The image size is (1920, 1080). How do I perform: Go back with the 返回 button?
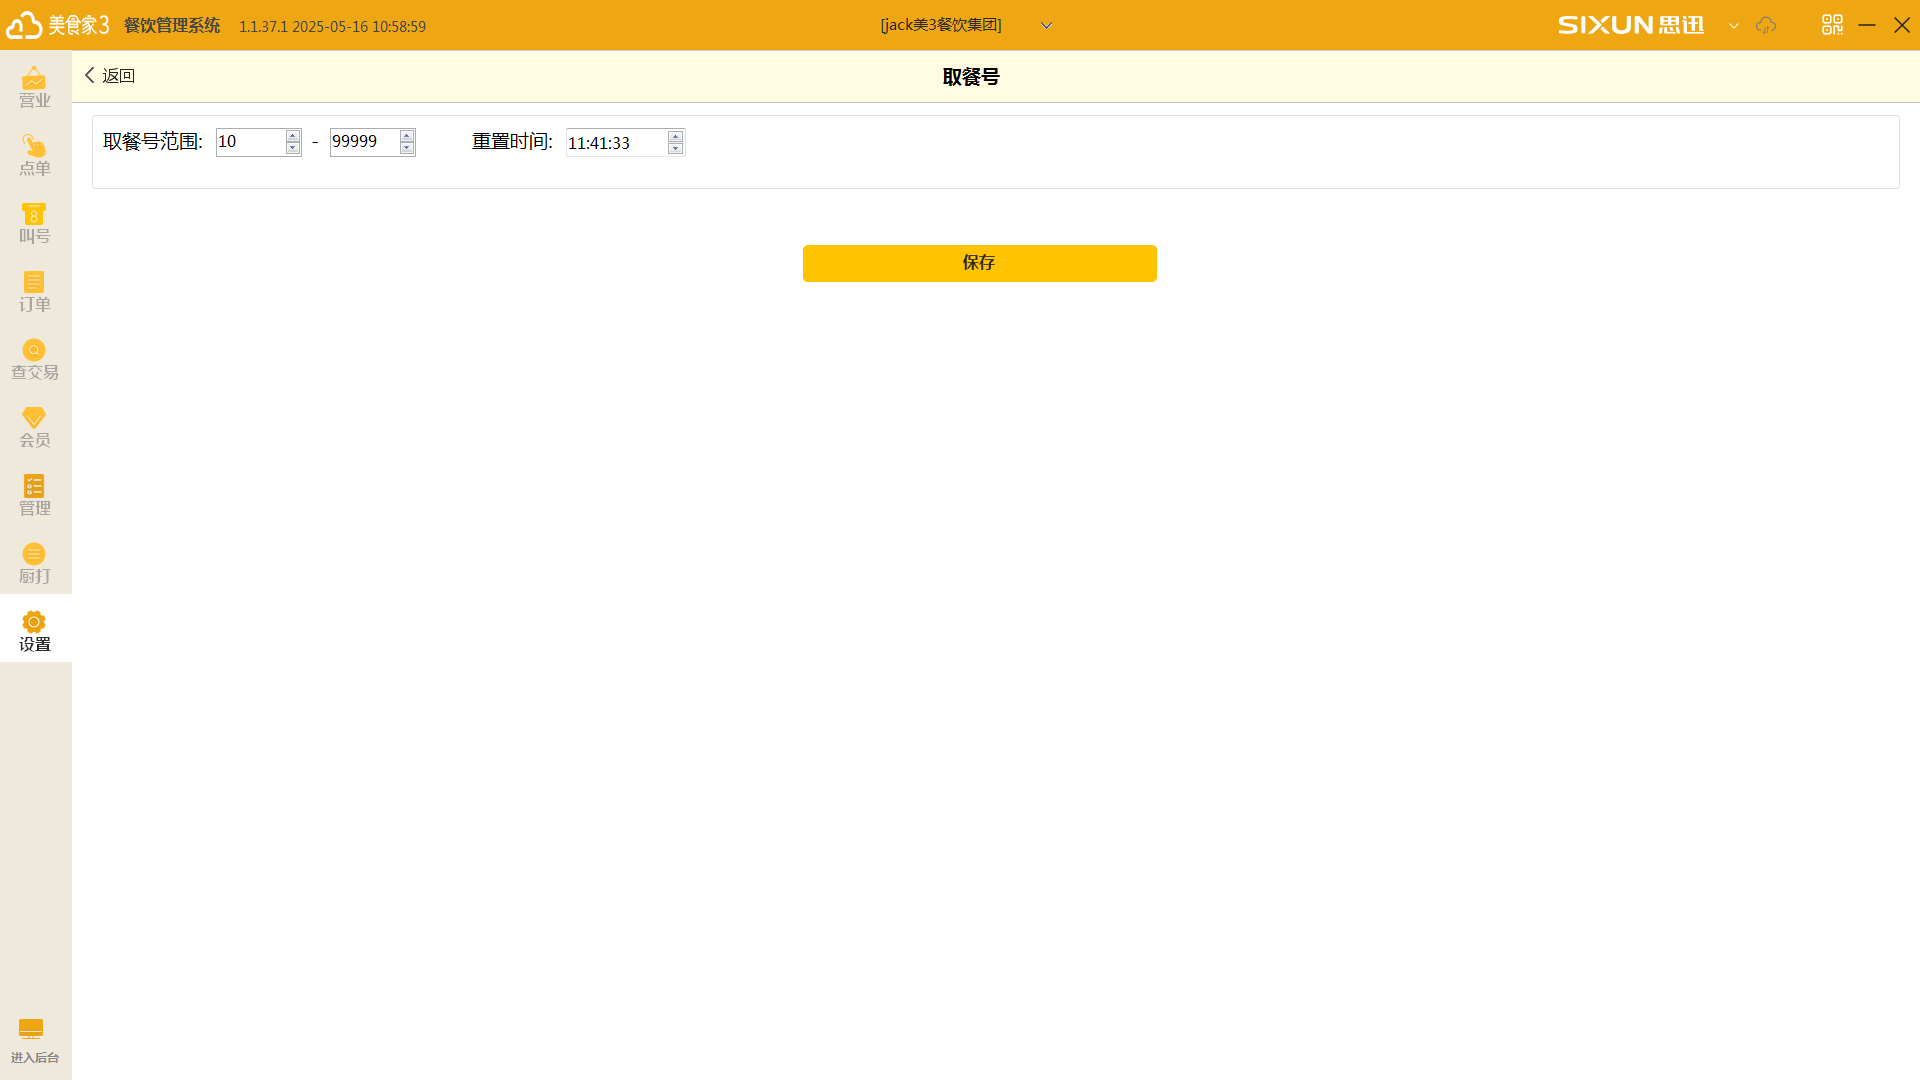pos(110,76)
